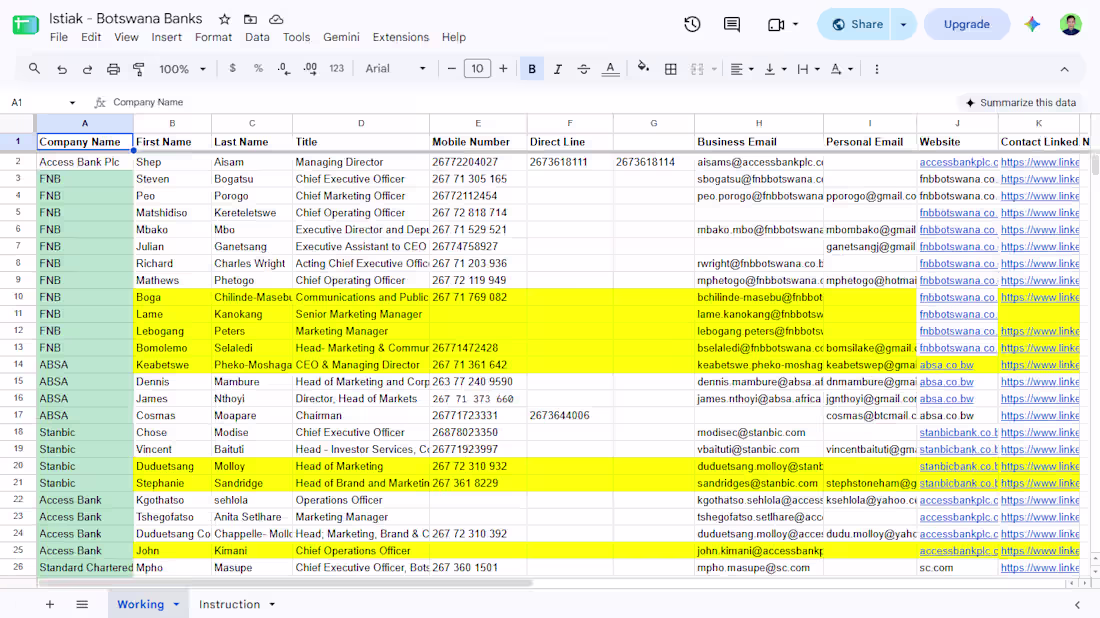The image size is (1100, 618).
Task: Open absa.co.bw link in row 14
Action: (x=946, y=365)
